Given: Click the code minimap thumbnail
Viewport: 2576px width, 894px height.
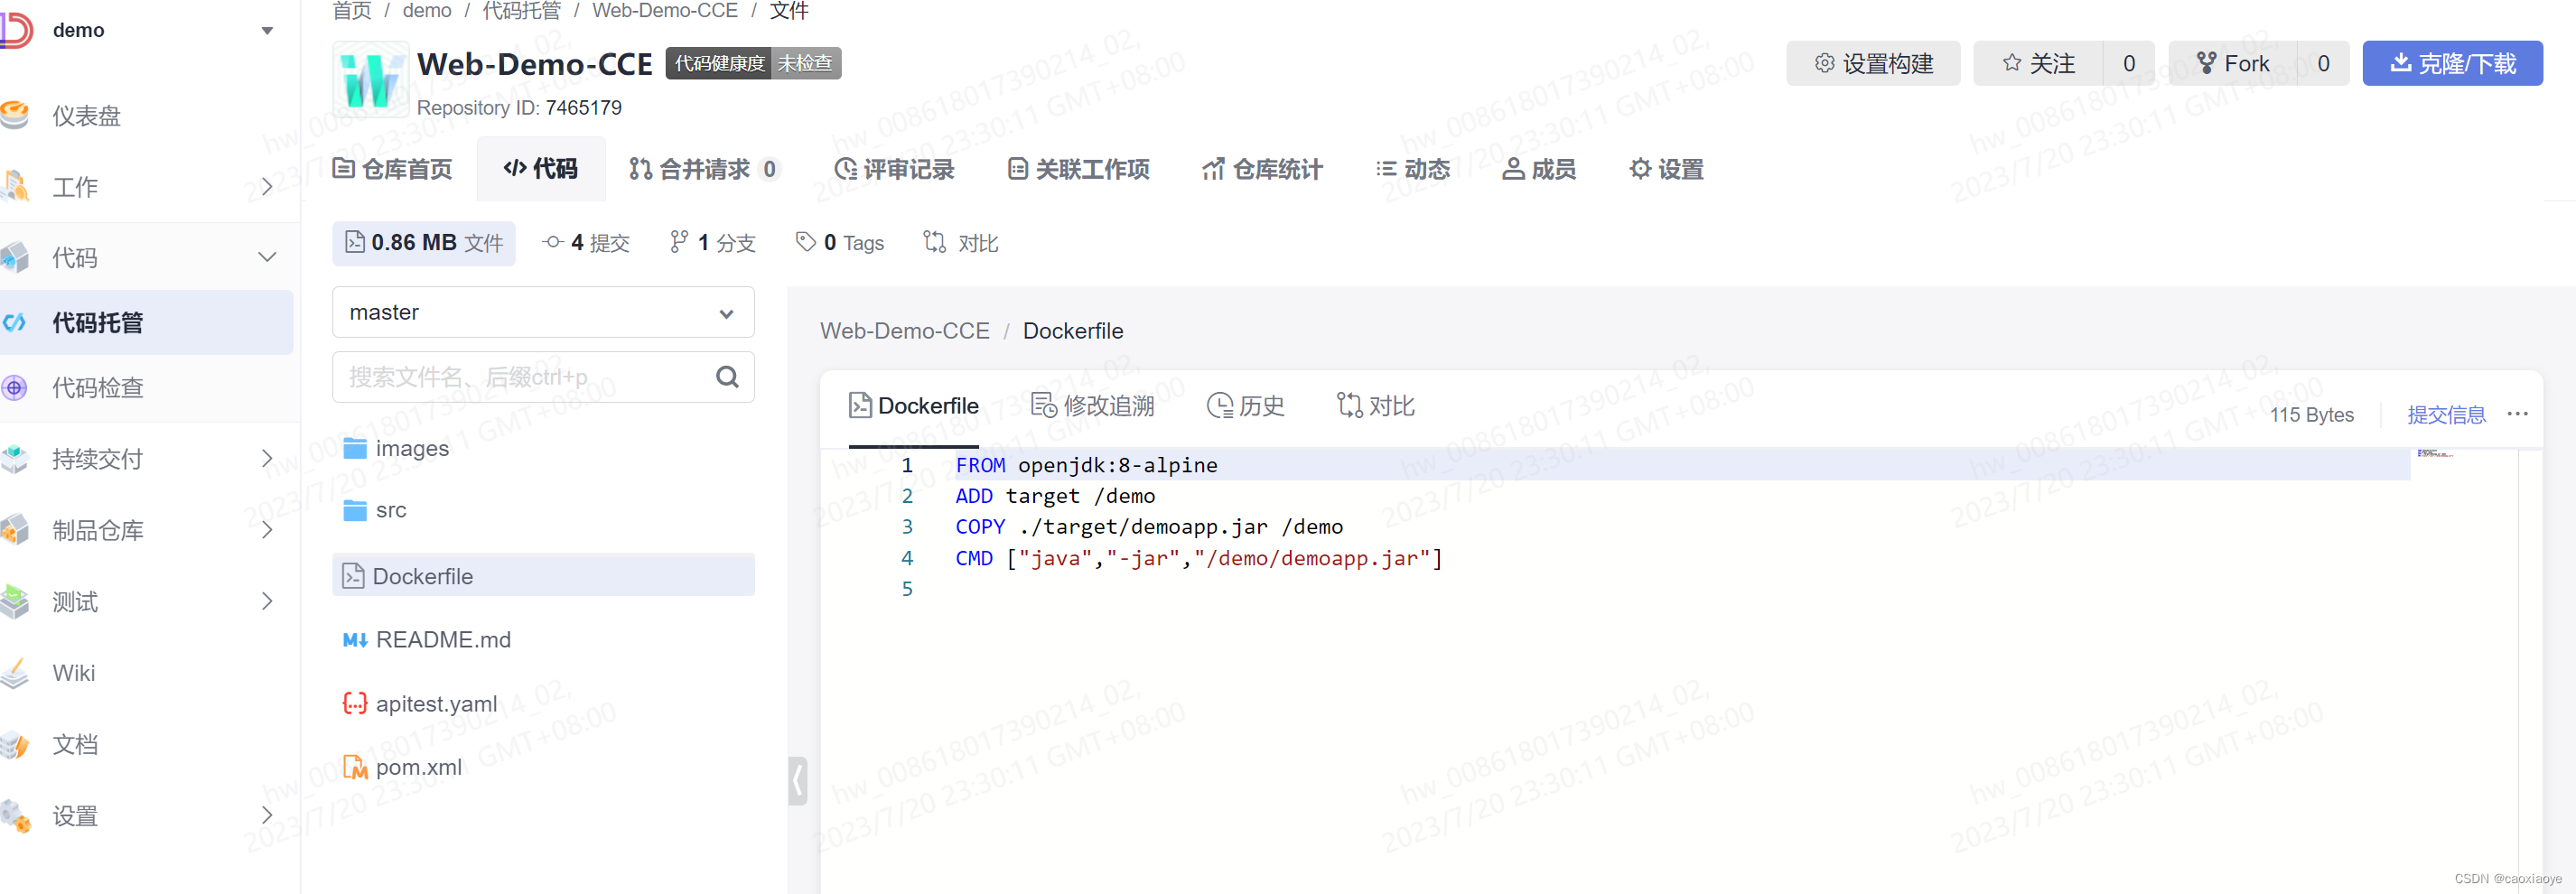Looking at the screenshot, I should (2435, 455).
